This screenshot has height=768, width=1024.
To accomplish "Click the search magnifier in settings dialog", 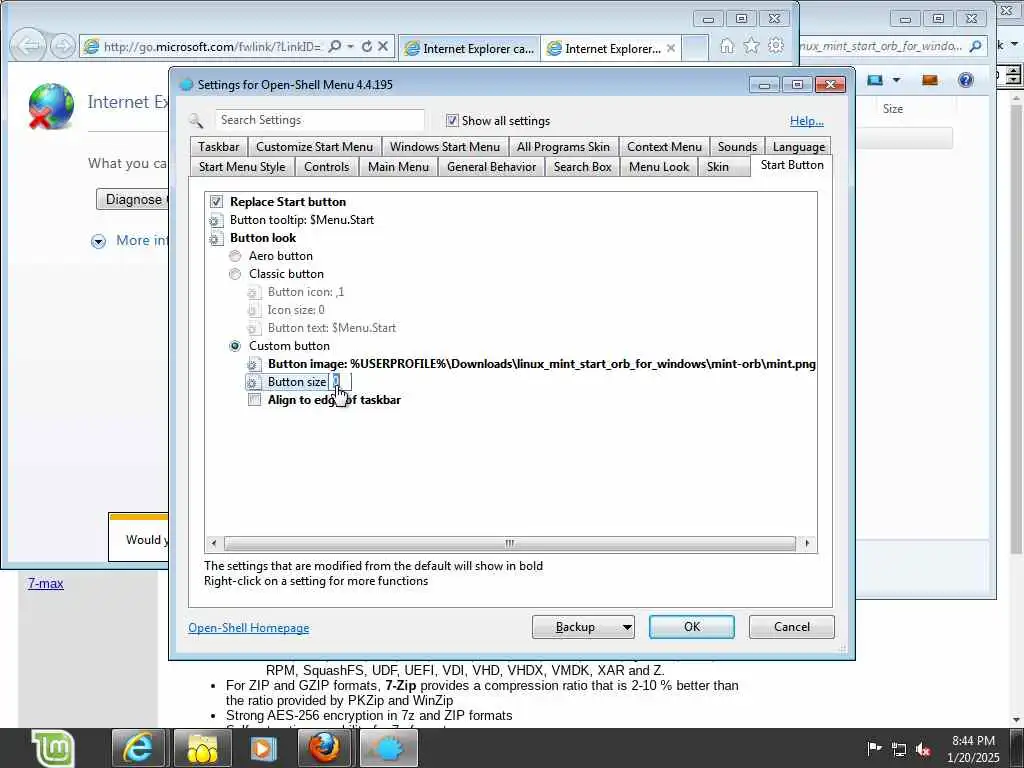I will coord(196,120).
